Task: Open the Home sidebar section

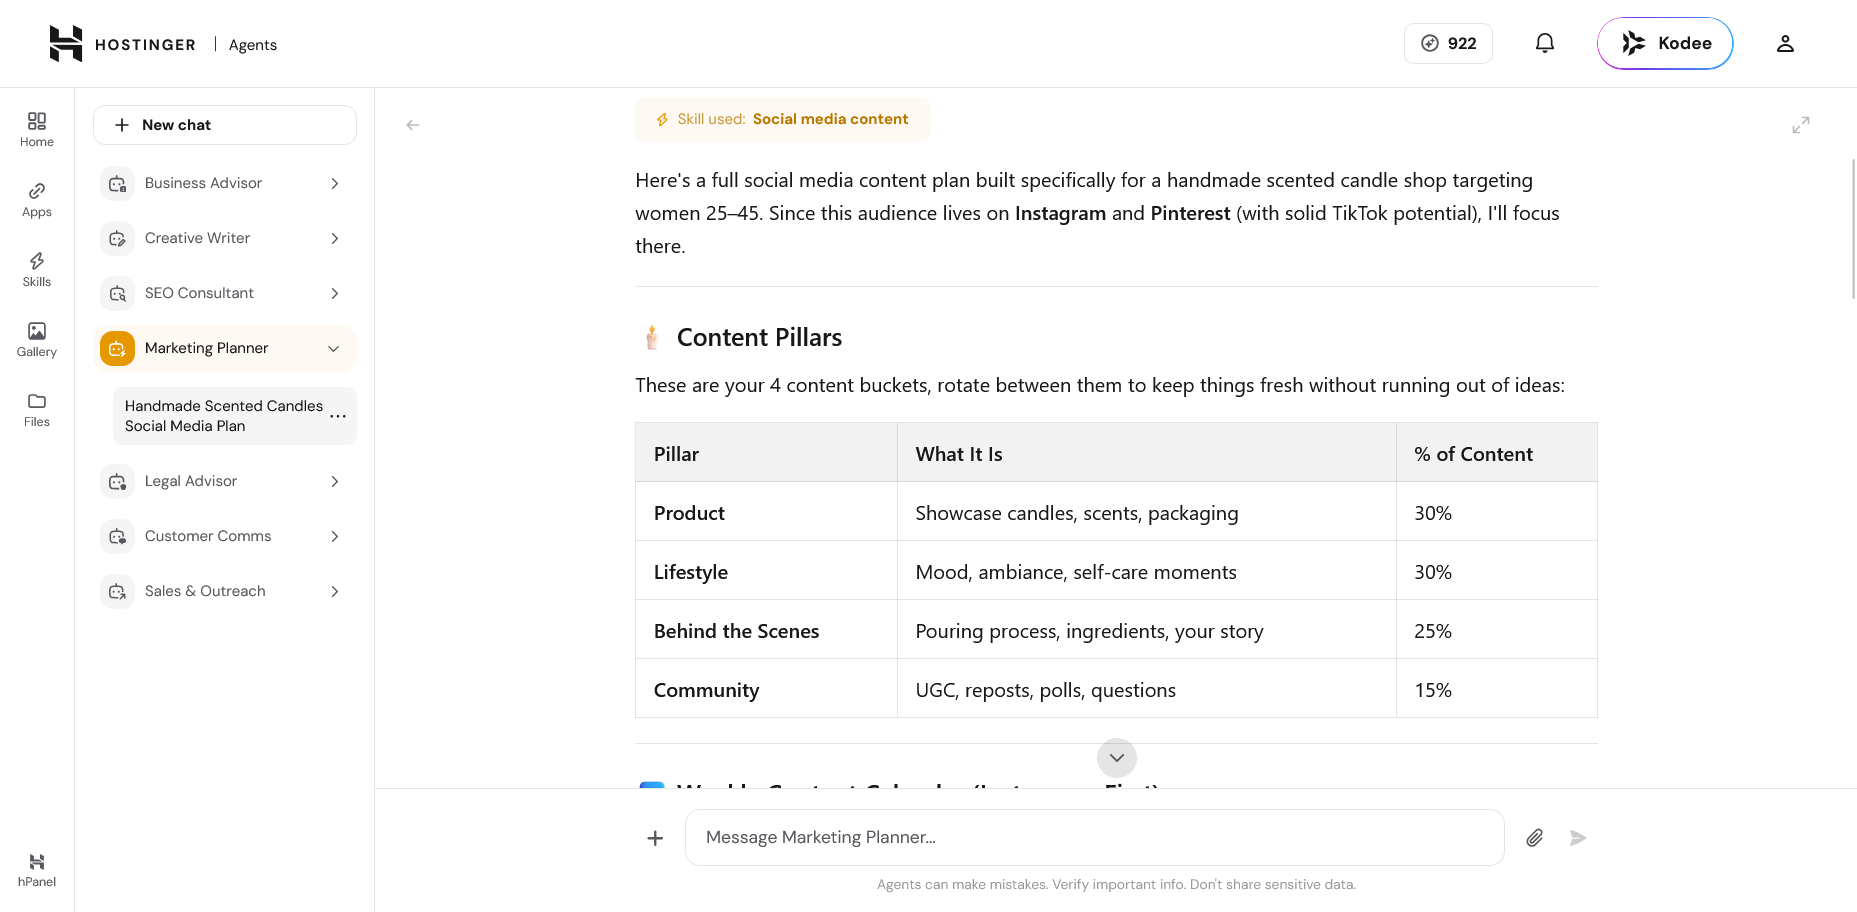Action: (37, 129)
